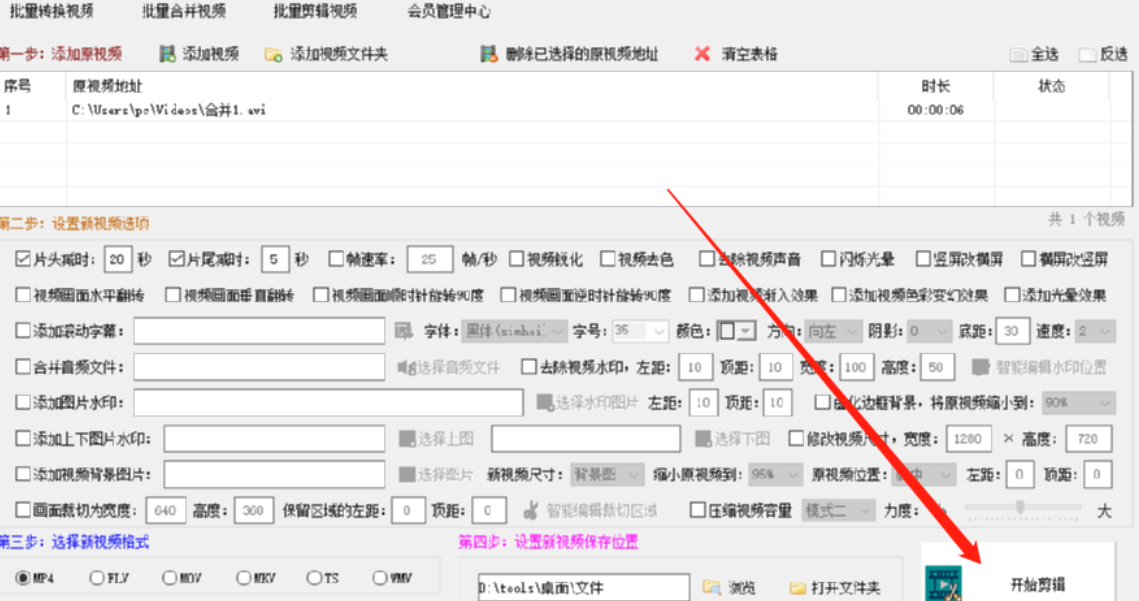Click the 智能编辑水印位置 icon
The image size is (1139, 601).
tap(981, 367)
